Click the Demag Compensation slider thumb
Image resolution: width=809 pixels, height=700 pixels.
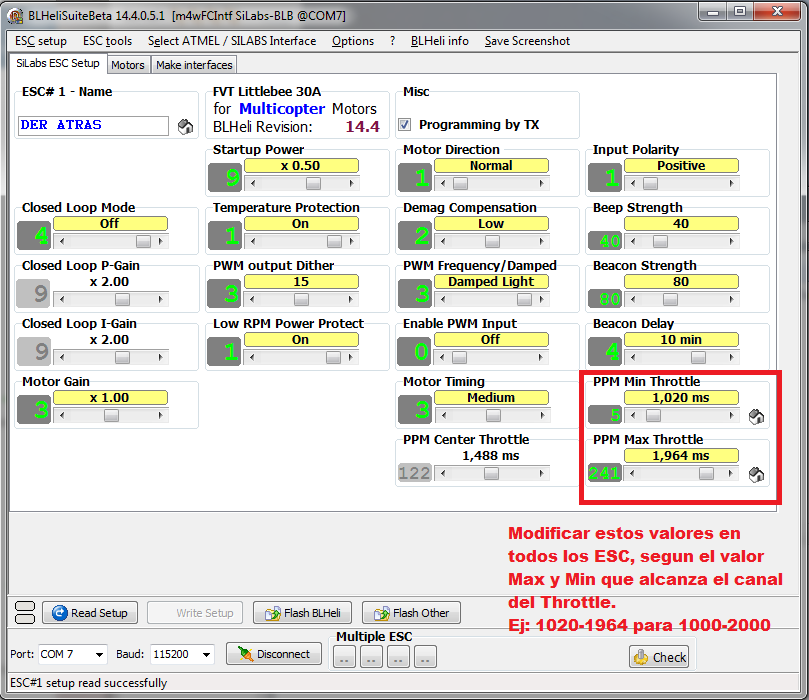tap(492, 241)
